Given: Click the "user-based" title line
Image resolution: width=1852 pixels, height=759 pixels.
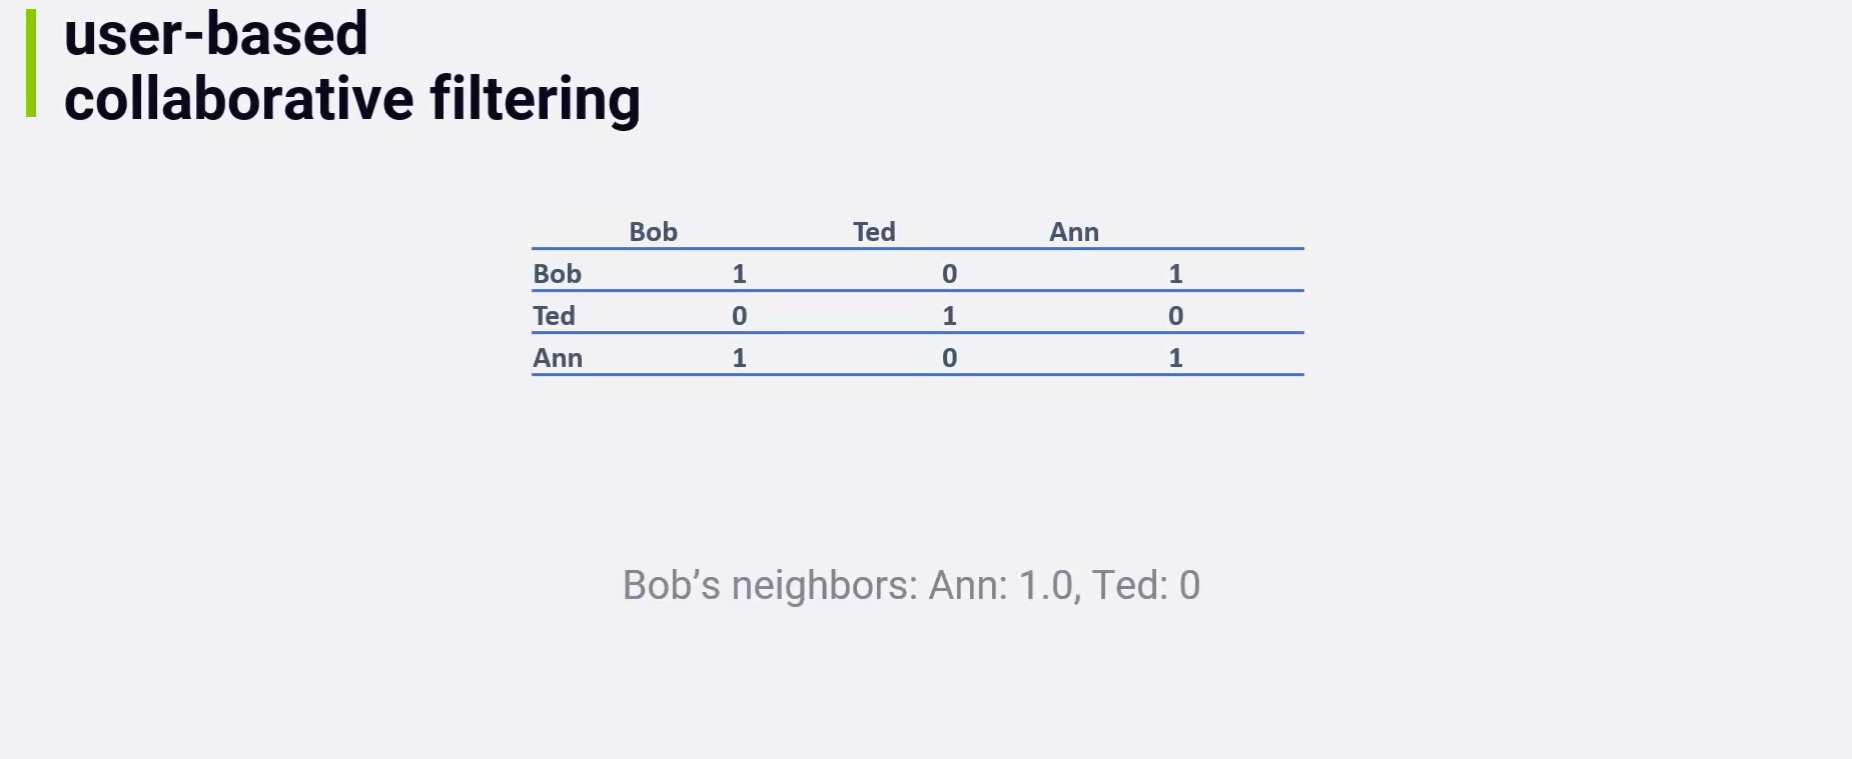Looking at the screenshot, I should click(x=216, y=34).
